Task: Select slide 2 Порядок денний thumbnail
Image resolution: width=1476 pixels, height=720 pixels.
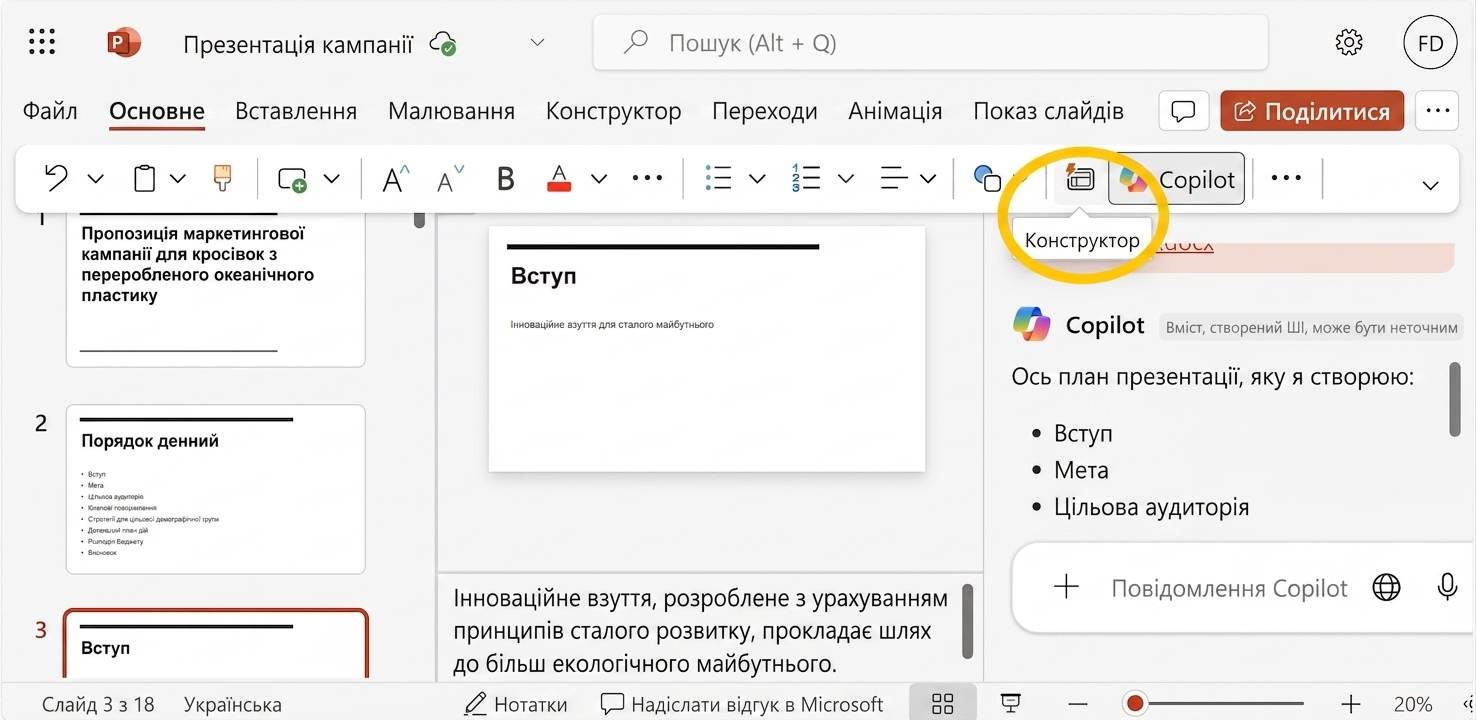Action: pos(216,489)
